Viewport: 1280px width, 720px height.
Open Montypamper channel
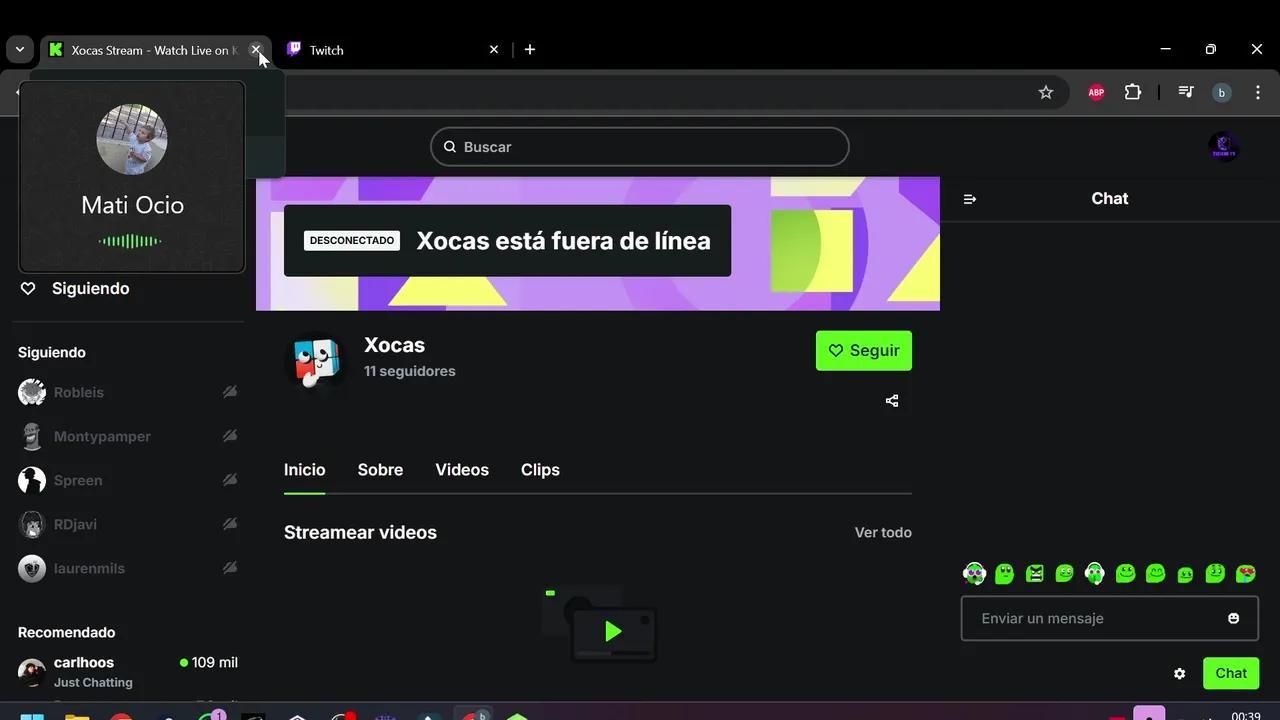128,437
